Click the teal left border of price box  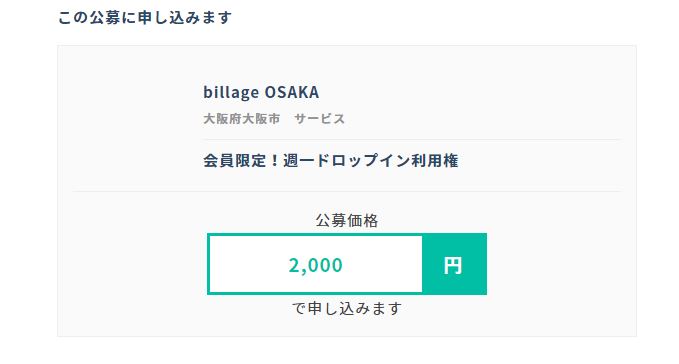(208, 264)
